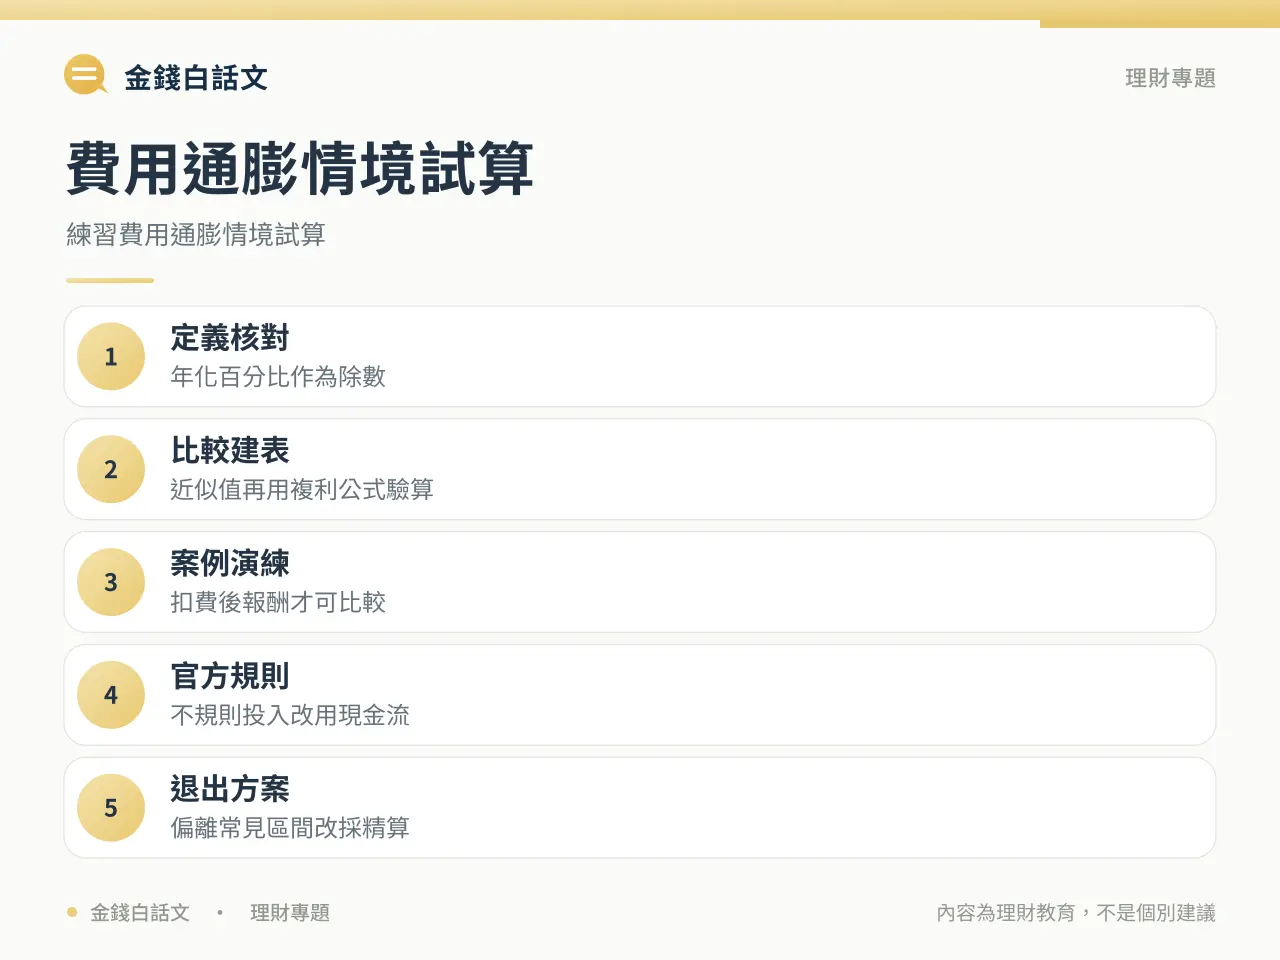Click the 金錢白話文 brand name in header

point(196,78)
